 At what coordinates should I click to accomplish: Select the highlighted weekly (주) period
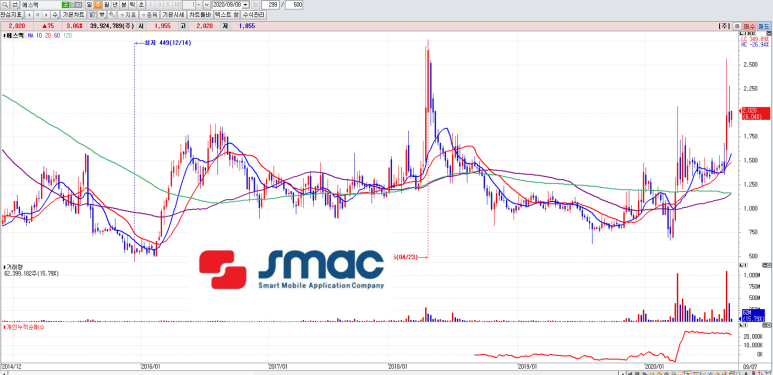tap(98, 4)
